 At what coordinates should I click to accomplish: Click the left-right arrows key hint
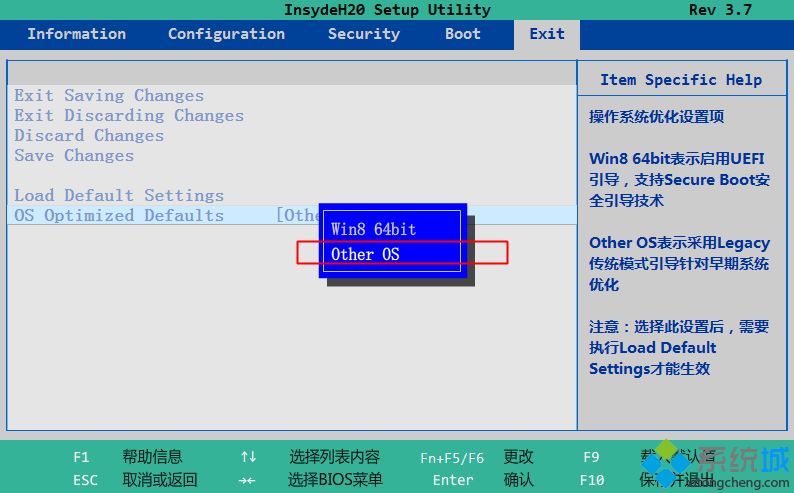click(247, 480)
